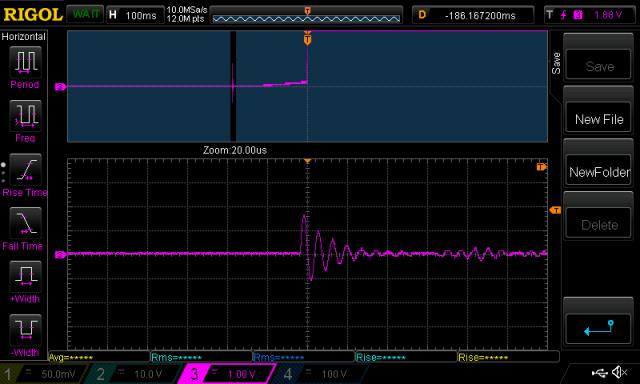Open the Horizontal measurement menu header

(x=24, y=36)
